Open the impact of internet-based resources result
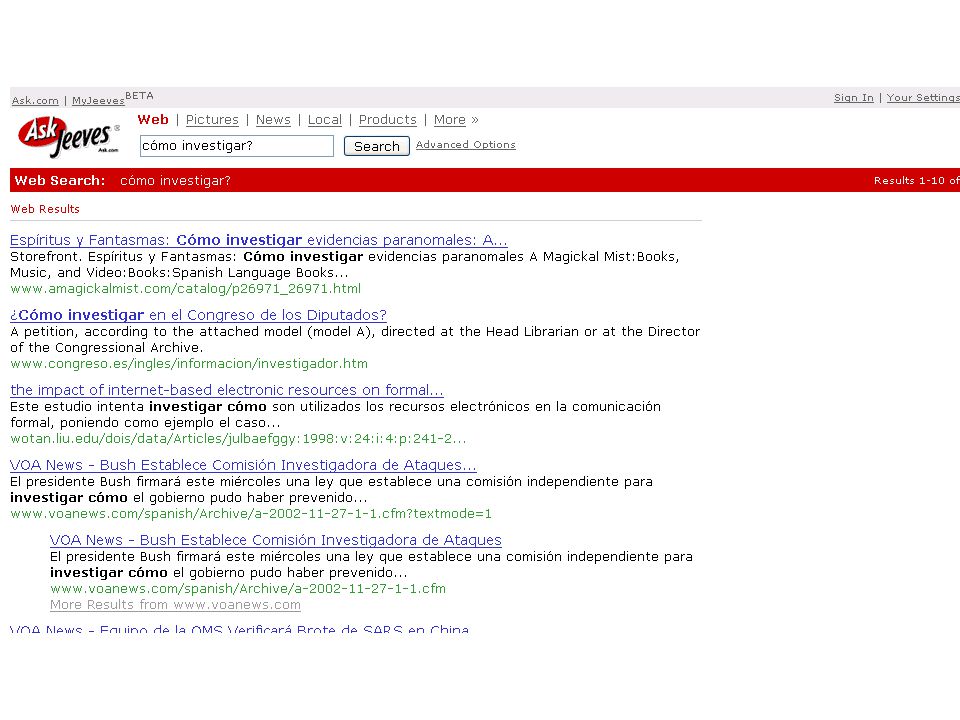The width and height of the screenshot is (960, 720). 227,390
